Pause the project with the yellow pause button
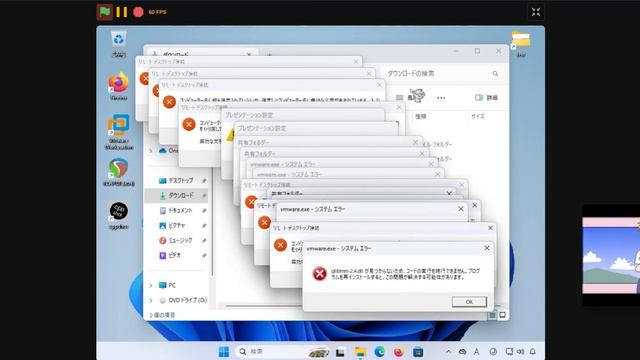Viewport: 640px width, 360px height. pyautogui.click(x=122, y=12)
